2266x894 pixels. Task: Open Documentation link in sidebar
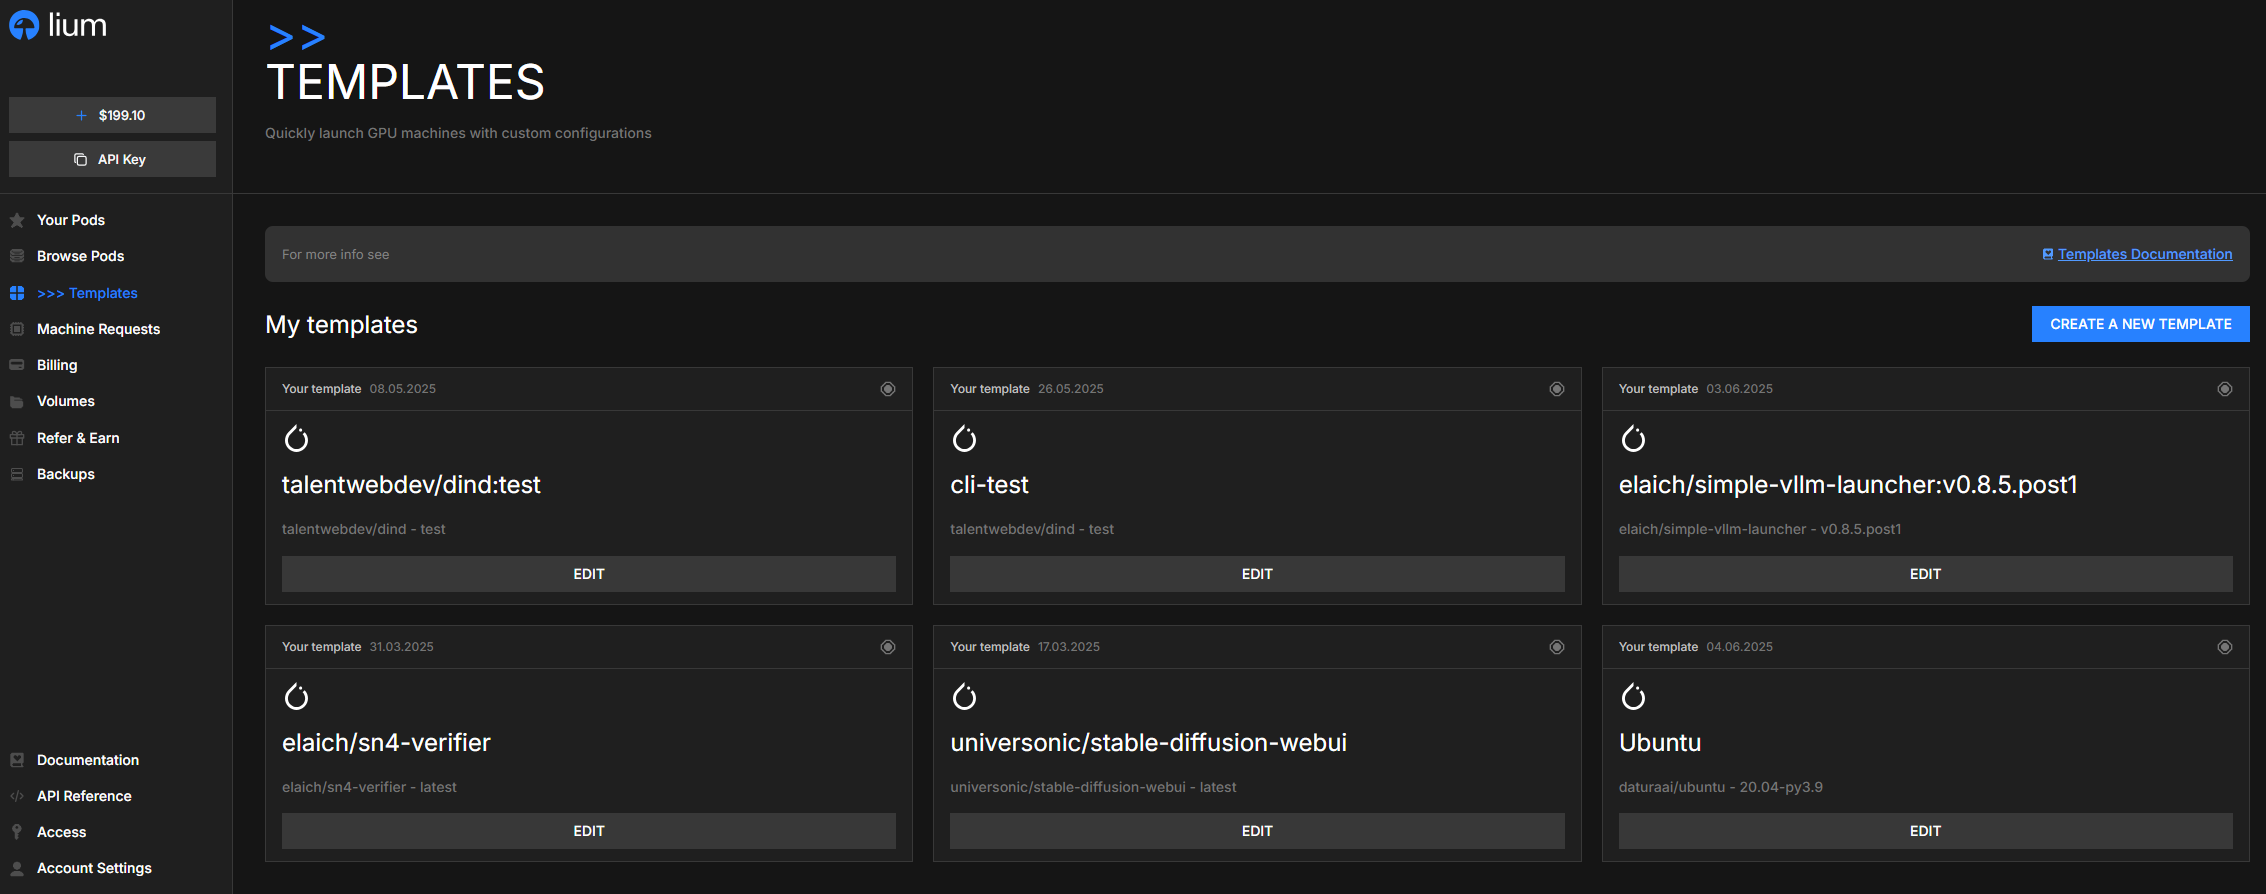pyautogui.click(x=88, y=760)
